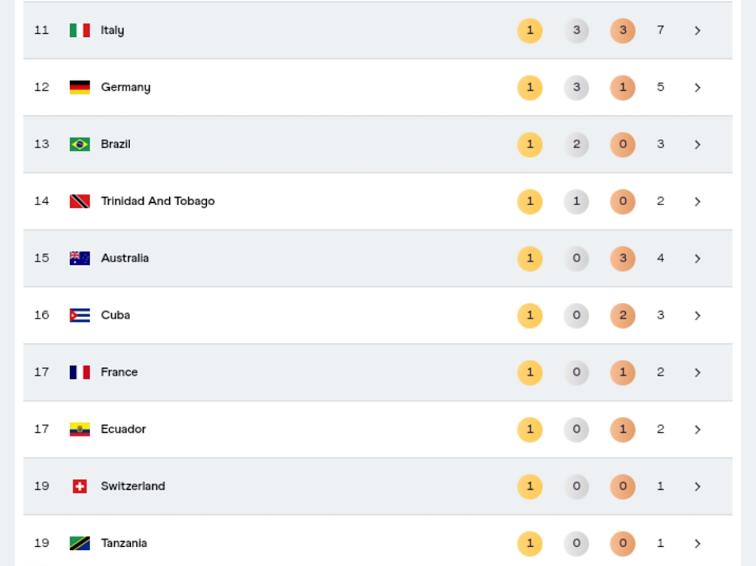Expand the Brazil row chevron

point(697,144)
